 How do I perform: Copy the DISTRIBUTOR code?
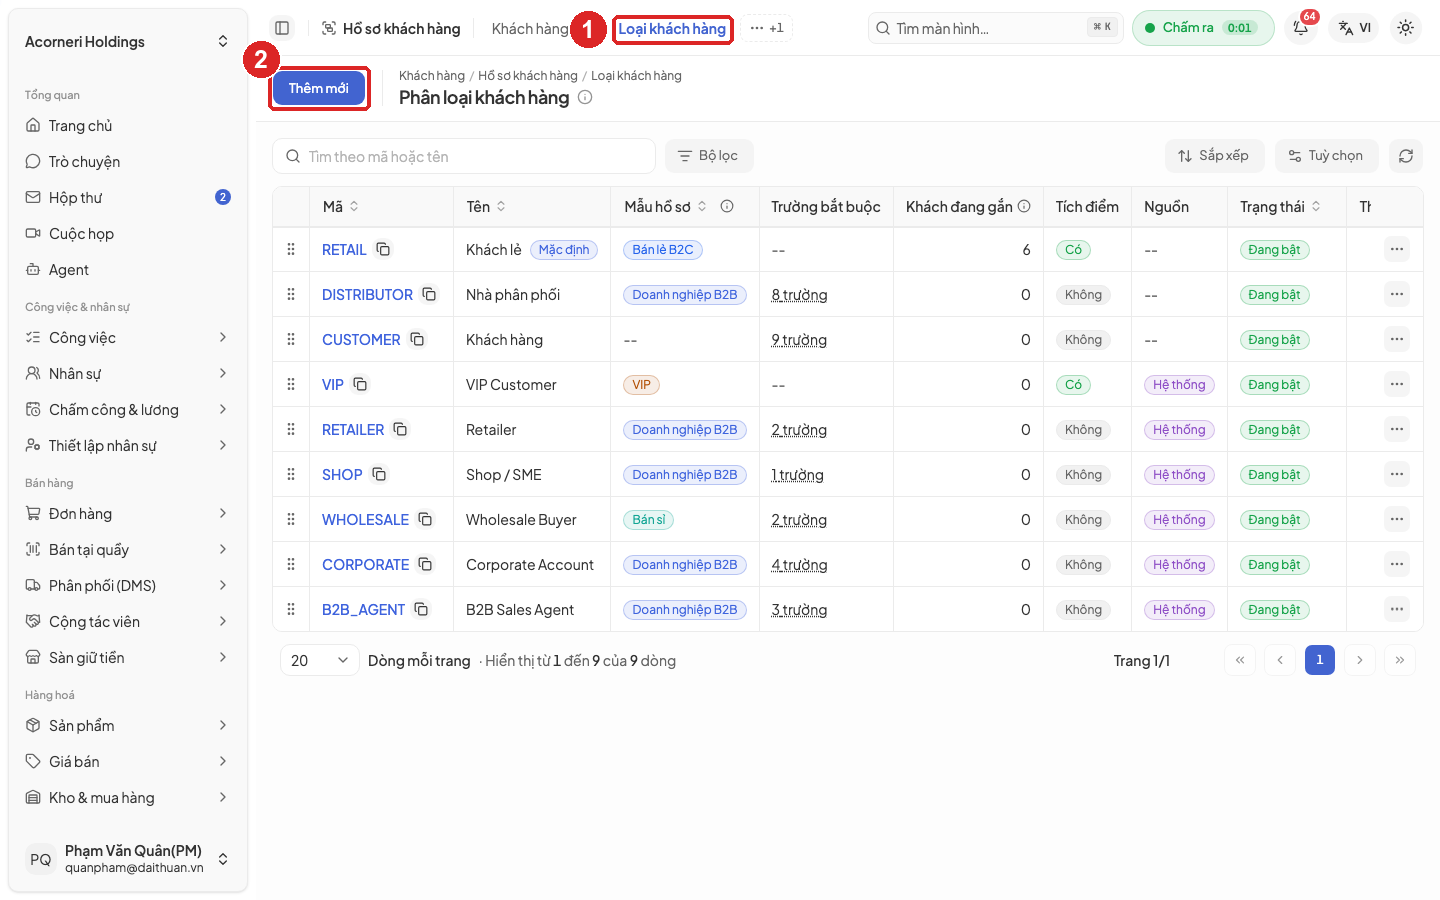[x=429, y=294]
